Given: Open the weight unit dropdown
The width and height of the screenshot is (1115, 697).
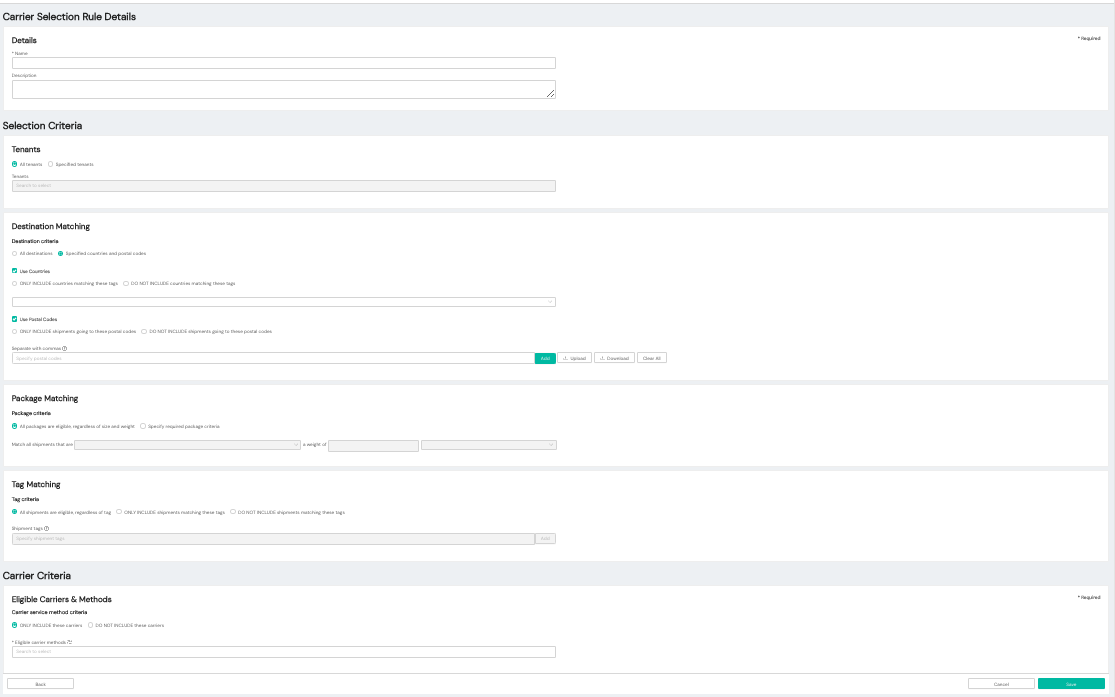Looking at the screenshot, I should click(489, 445).
